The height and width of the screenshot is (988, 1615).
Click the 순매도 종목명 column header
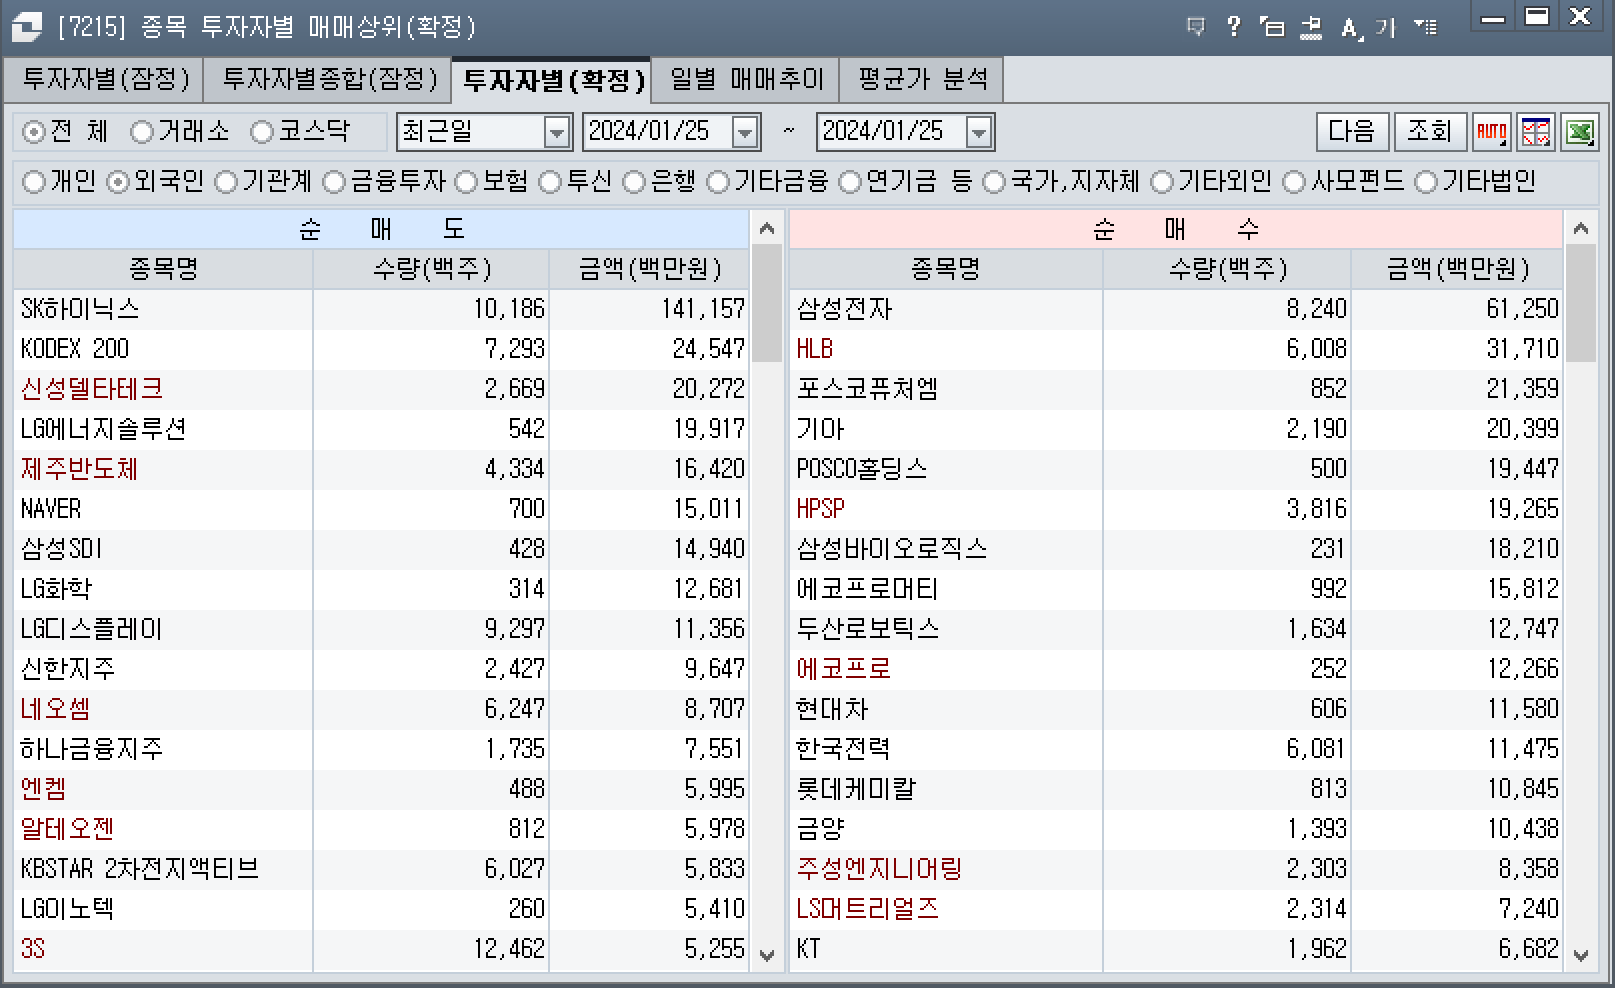(163, 269)
